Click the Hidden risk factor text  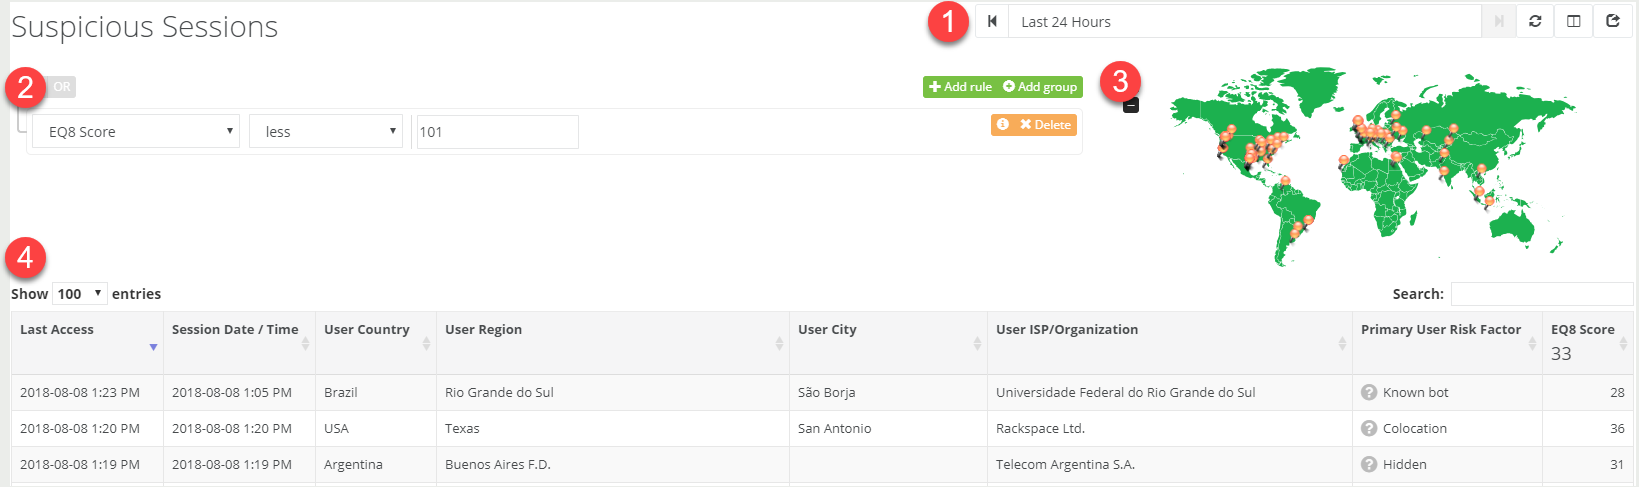1405,464
